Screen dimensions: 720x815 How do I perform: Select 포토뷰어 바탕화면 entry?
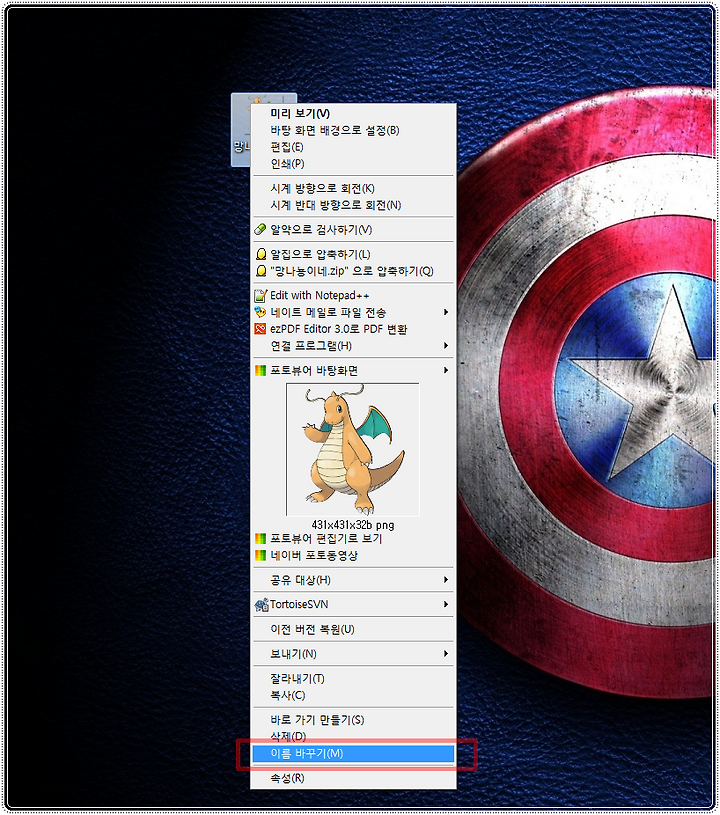click(x=354, y=371)
